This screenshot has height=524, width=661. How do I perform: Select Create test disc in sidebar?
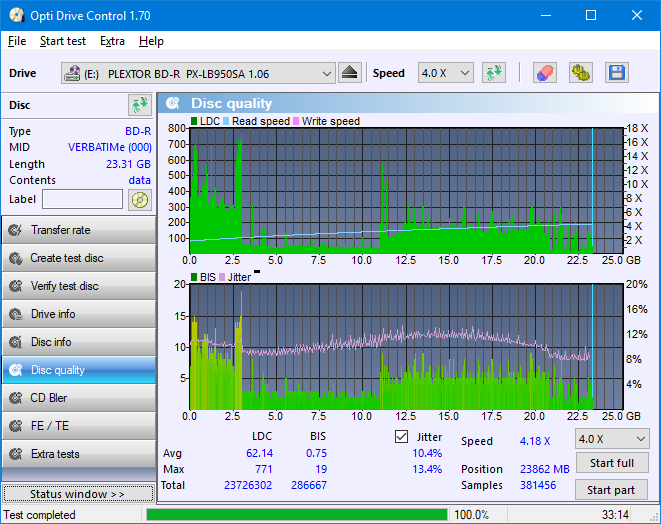pos(79,258)
